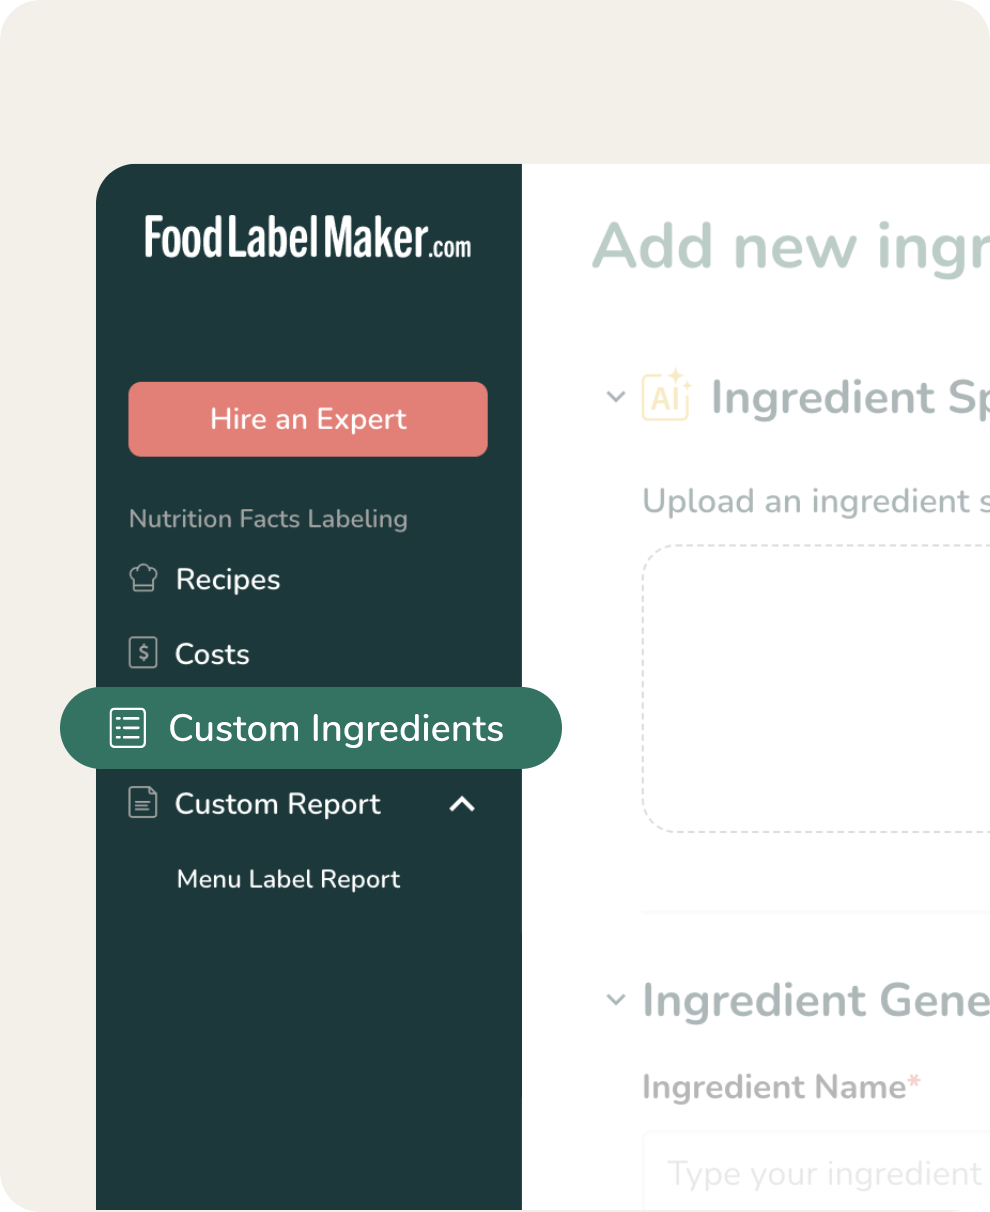The image size is (990, 1212).
Task: Open the Costs menu item
Action: click(x=212, y=654)
